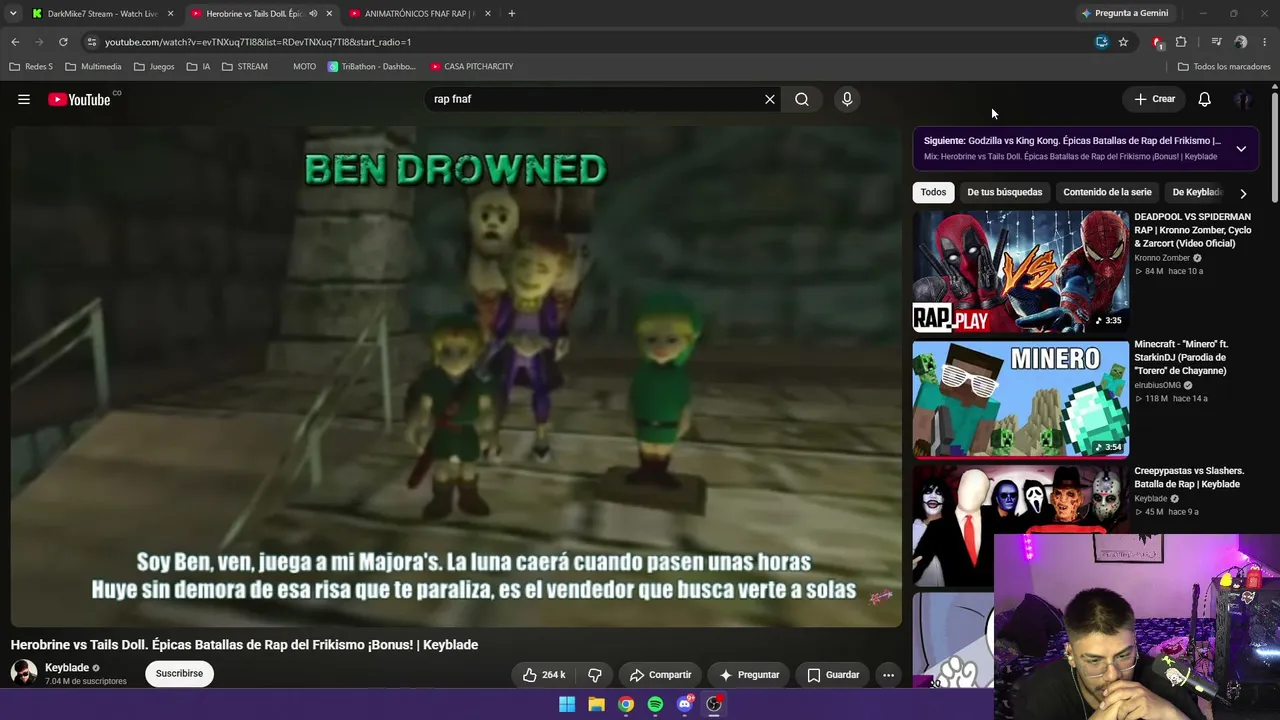Viewport: 1280px width, 720px height.
Task: Open Chrome's three-dot menu
Action: tap(1265, 42)
